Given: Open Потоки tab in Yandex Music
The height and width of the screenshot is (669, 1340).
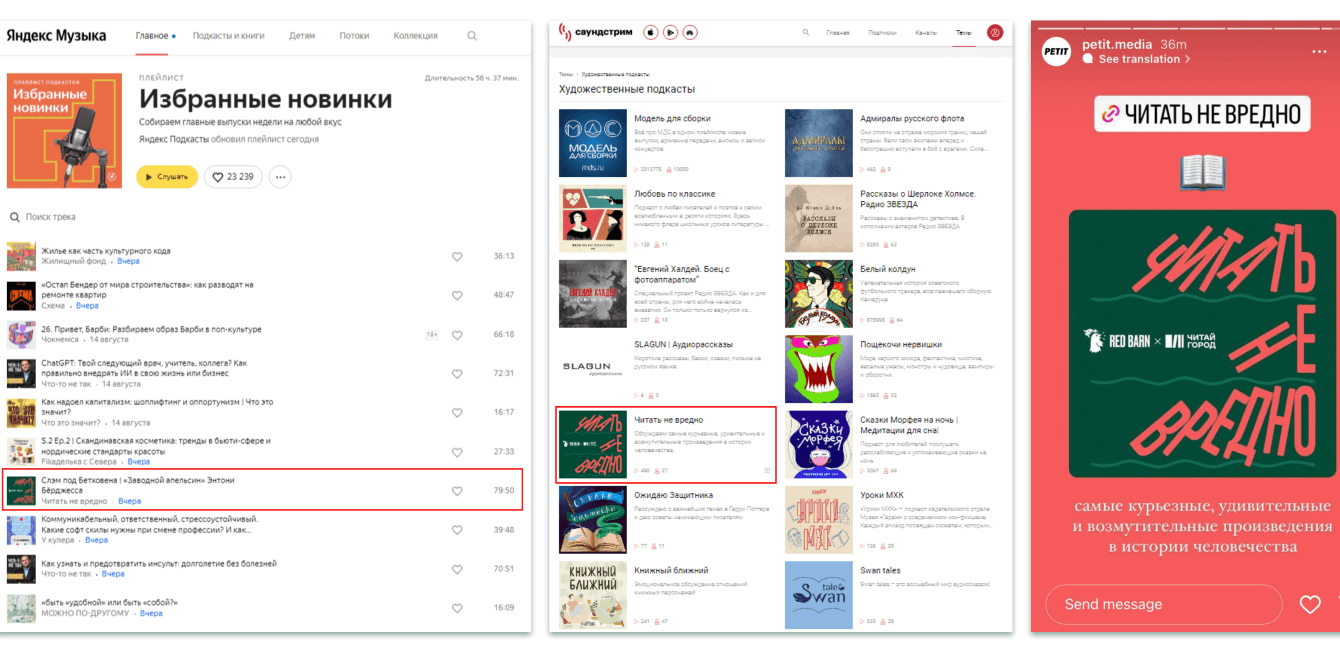Looking at the screenshot, I should point(354,36).
